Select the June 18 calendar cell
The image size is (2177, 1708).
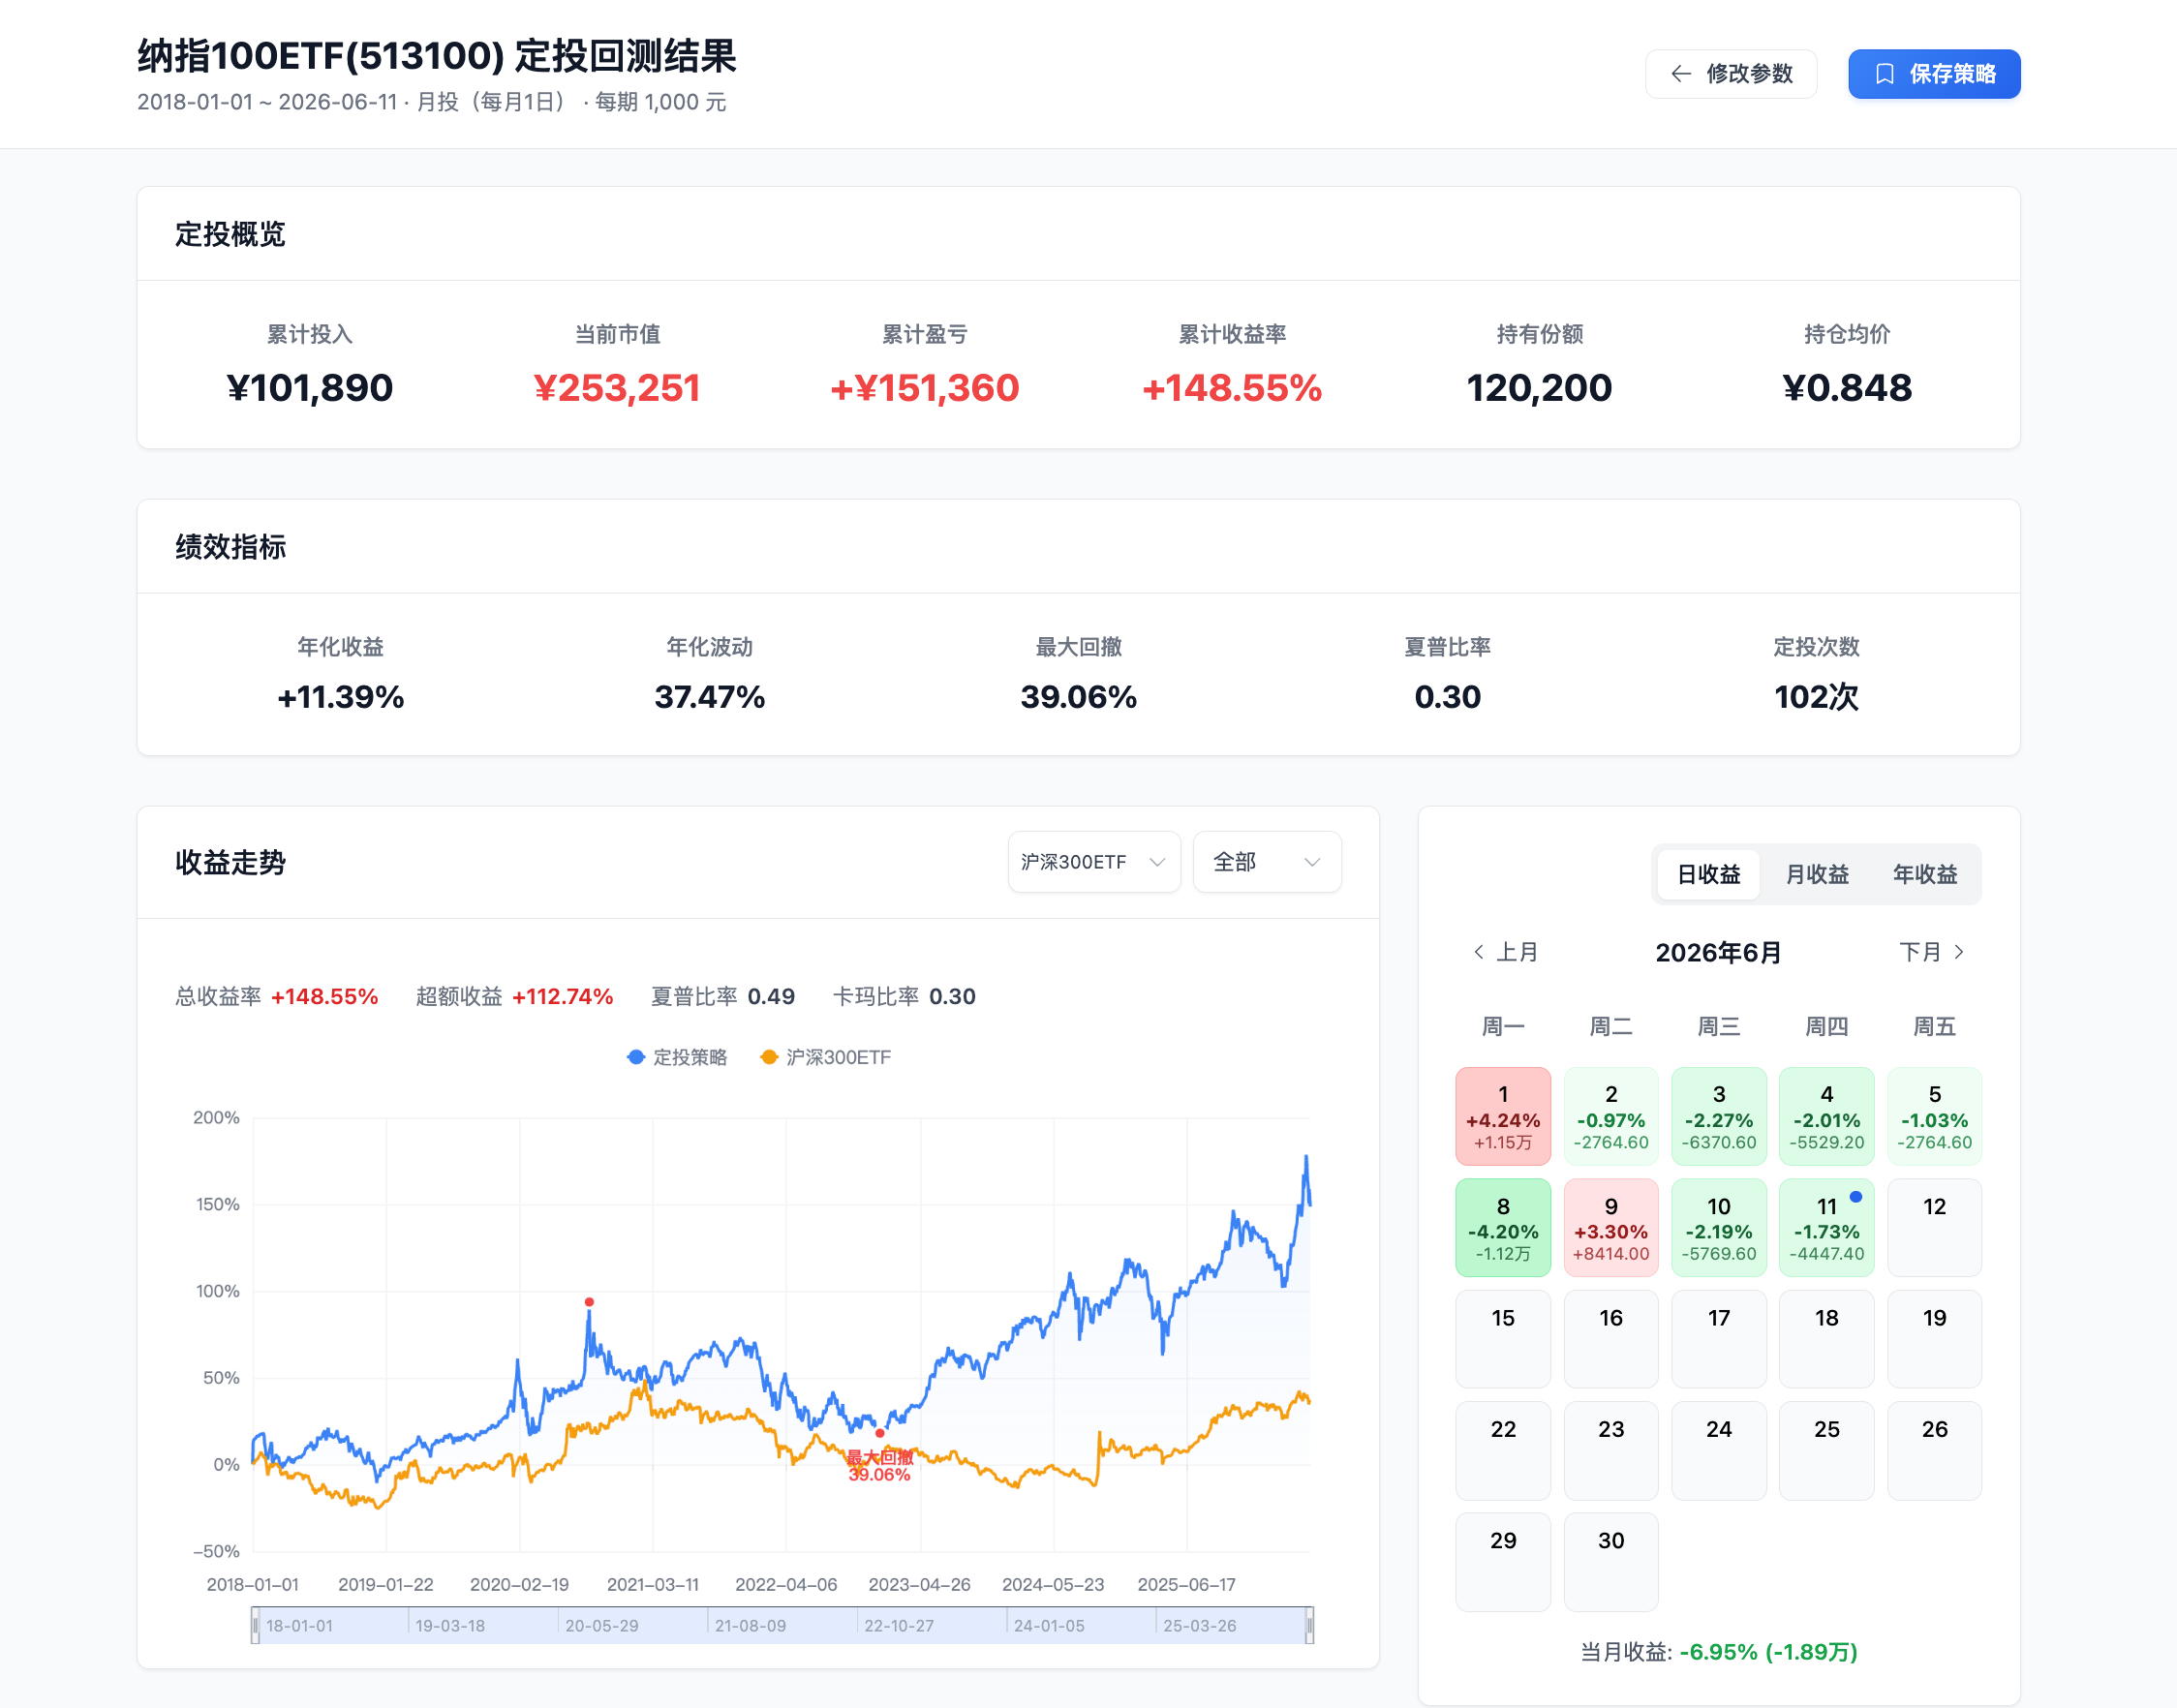tap(1826, 1338)
